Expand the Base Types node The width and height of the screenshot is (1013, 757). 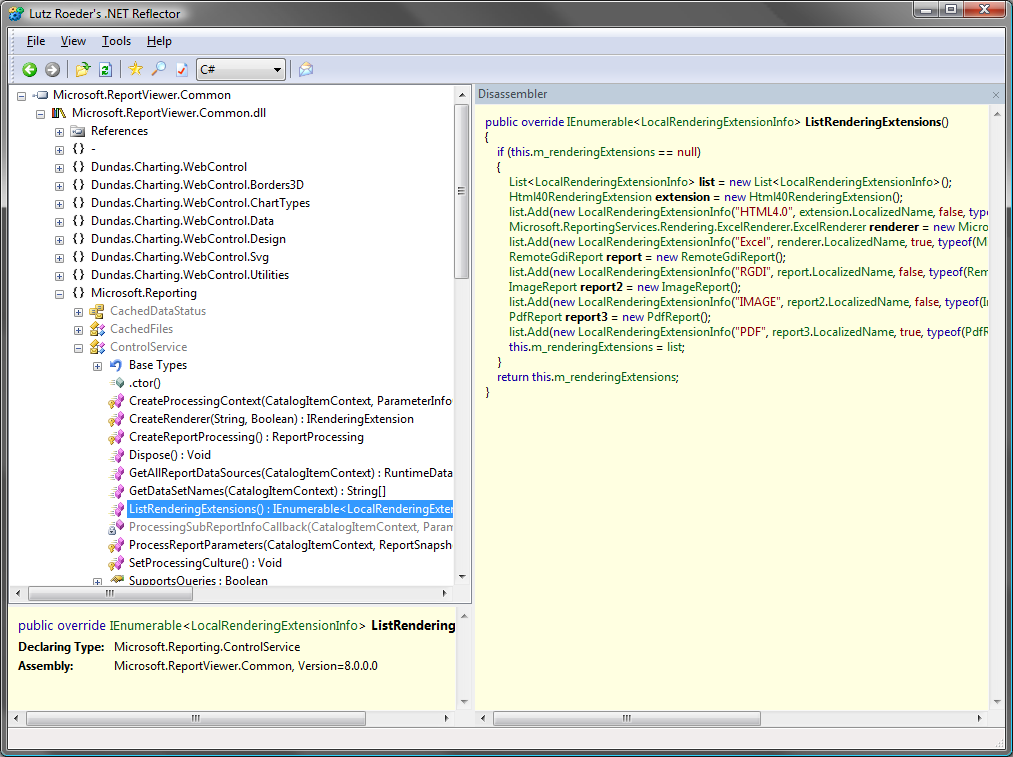98,366
